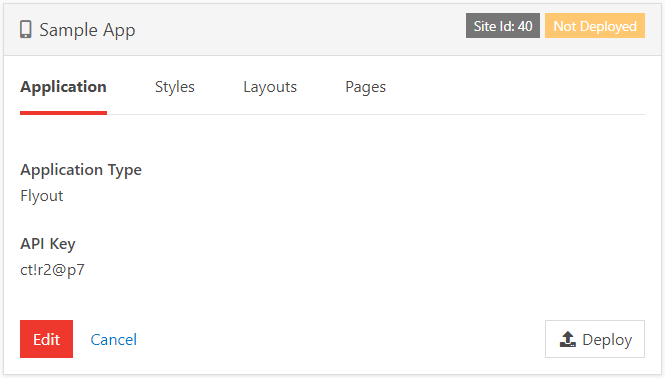Image resolution: width=665 pixels, height=378 pixels.
Task: Click the Deploy button
Action: pyautogui.click(x=595, y=339)
